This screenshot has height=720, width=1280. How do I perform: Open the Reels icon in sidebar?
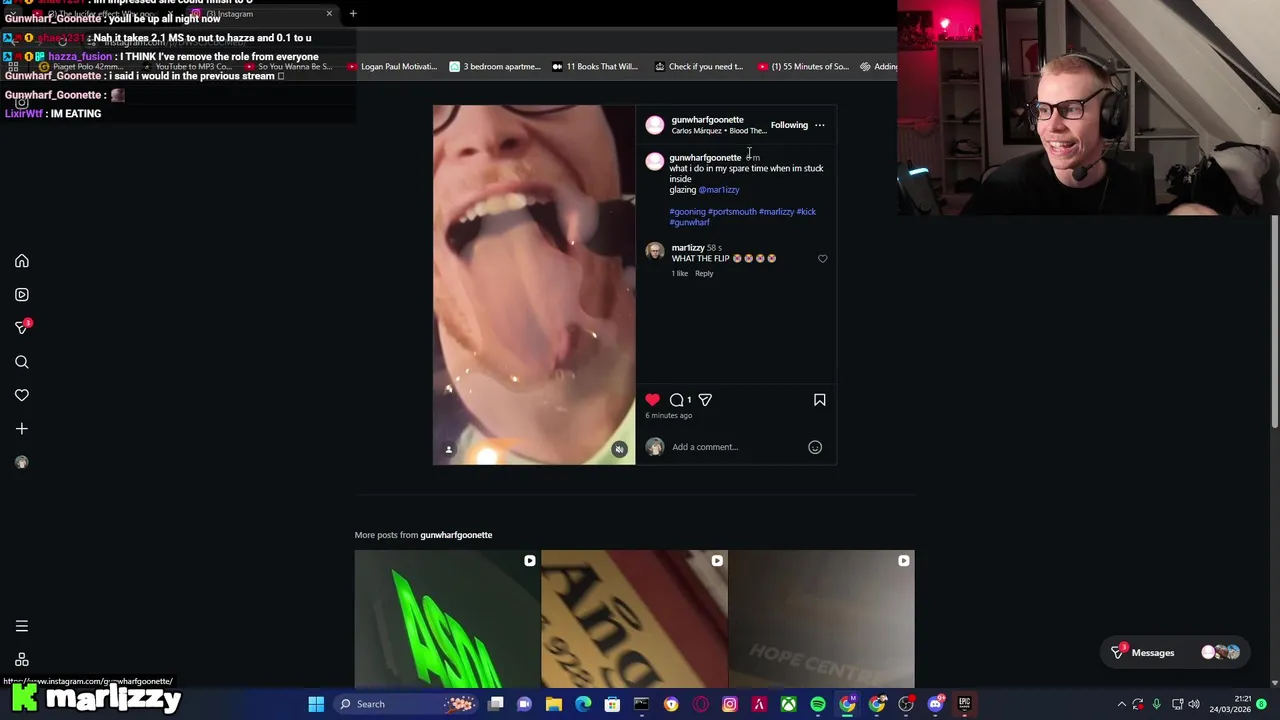[x=22, y=295]
